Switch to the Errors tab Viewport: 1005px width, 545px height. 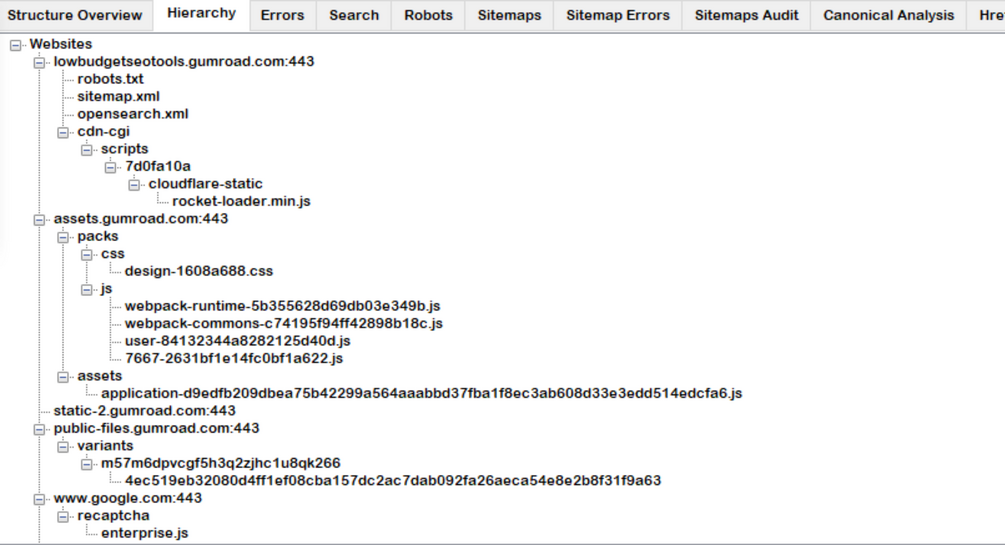[x=282, y=15]
